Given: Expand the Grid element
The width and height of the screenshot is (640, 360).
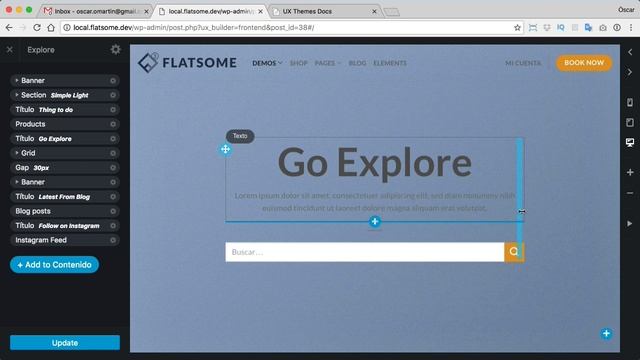Looking at the screenshot, I should pos(17,153).
